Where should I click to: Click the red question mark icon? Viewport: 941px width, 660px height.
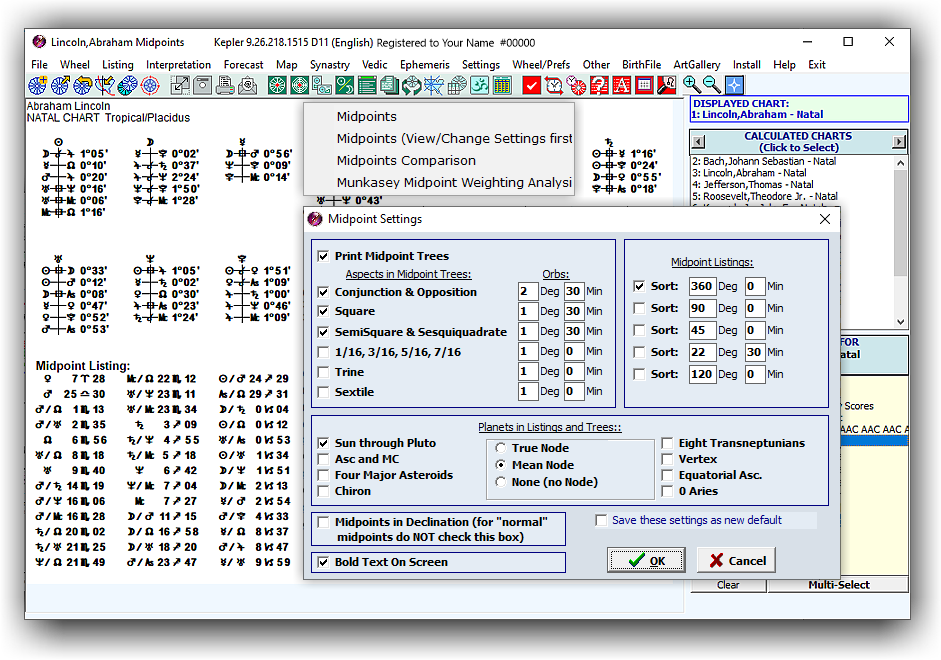click(599, 85)
